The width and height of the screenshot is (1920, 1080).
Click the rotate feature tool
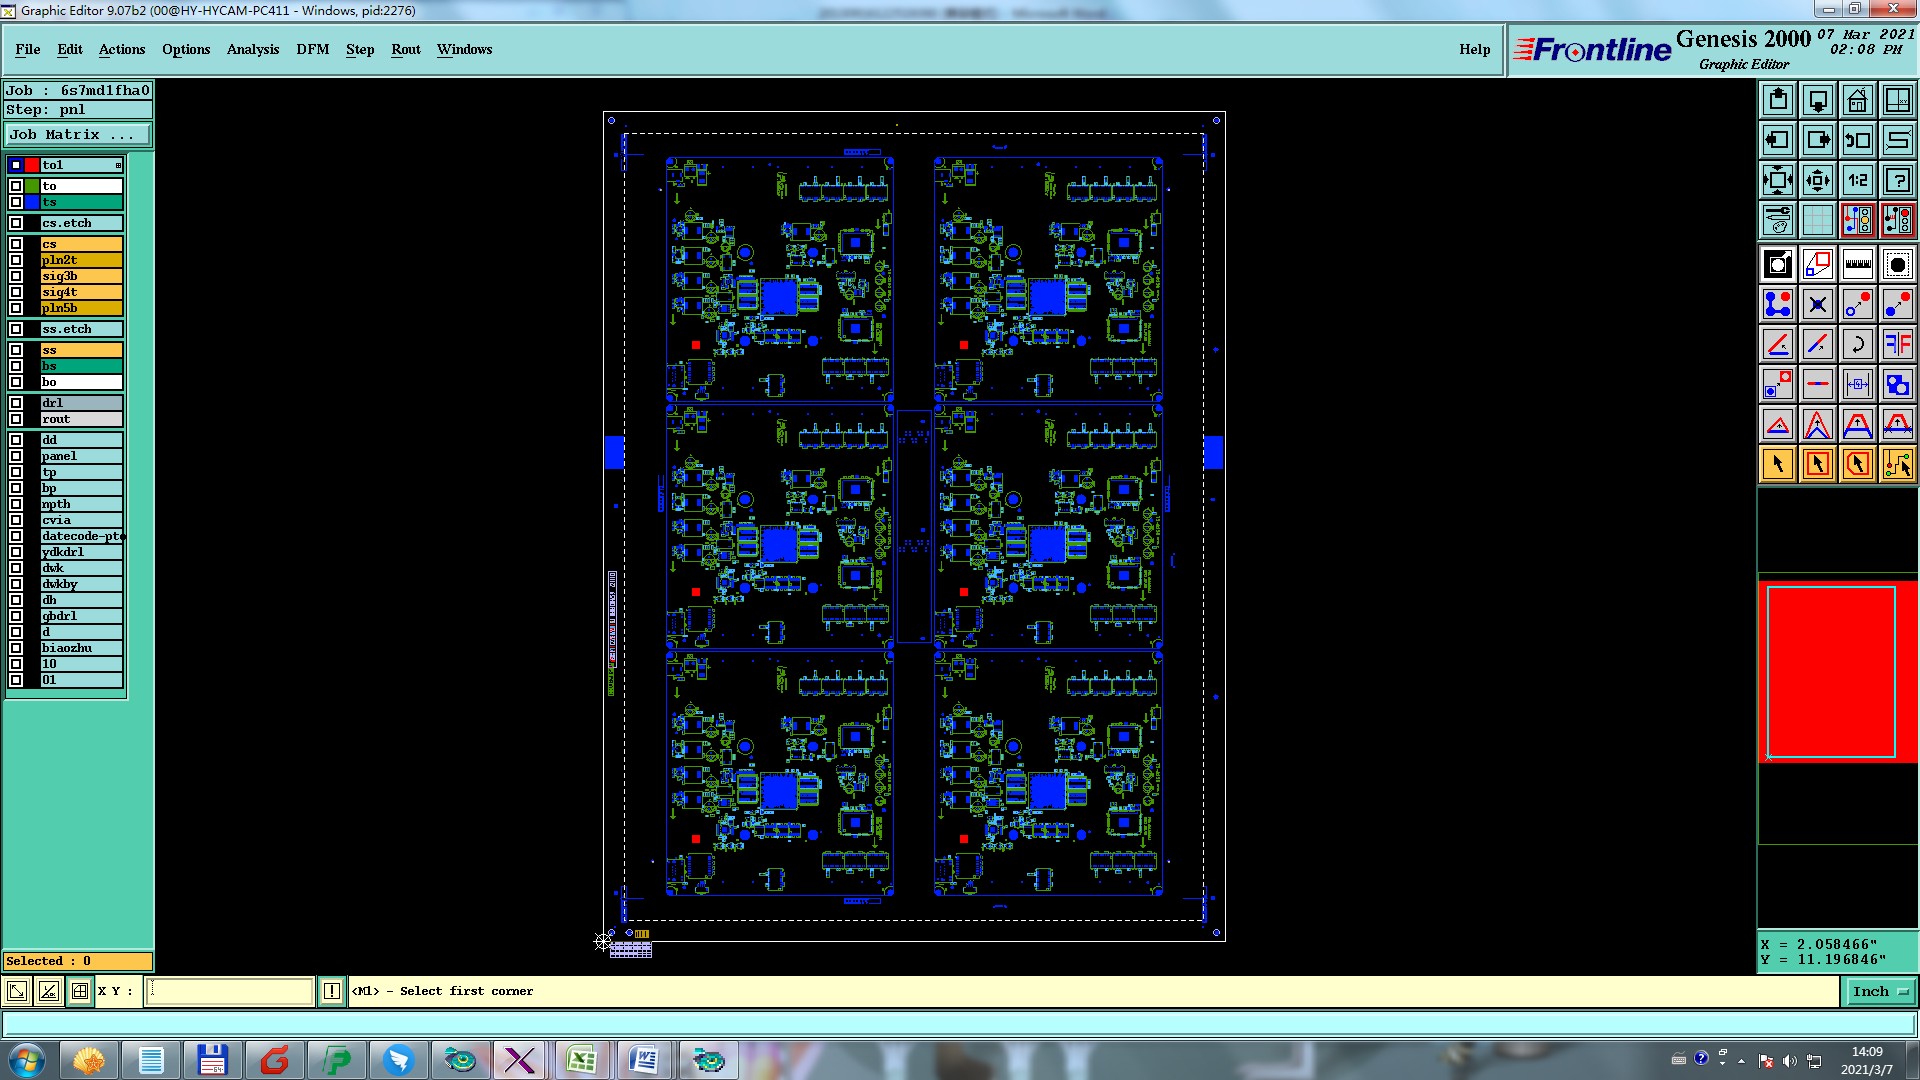coord(1857,344)
